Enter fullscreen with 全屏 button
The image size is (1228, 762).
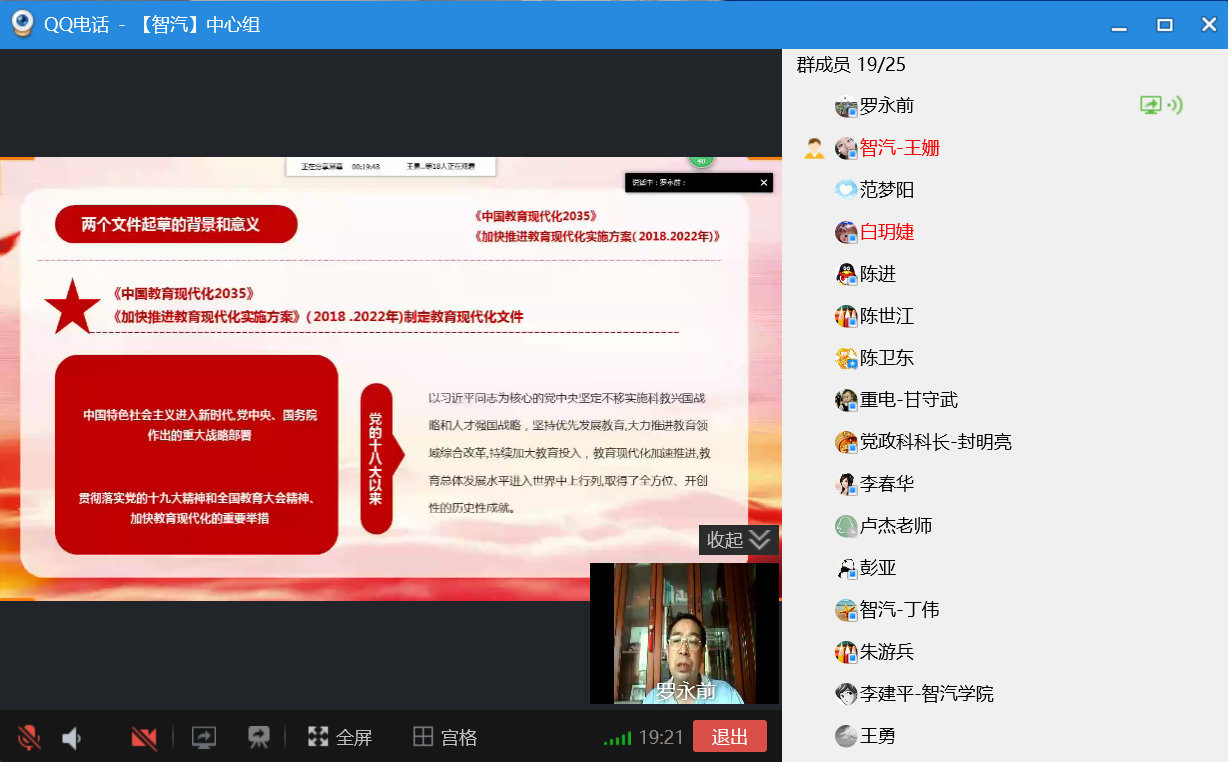pos(340,738)
